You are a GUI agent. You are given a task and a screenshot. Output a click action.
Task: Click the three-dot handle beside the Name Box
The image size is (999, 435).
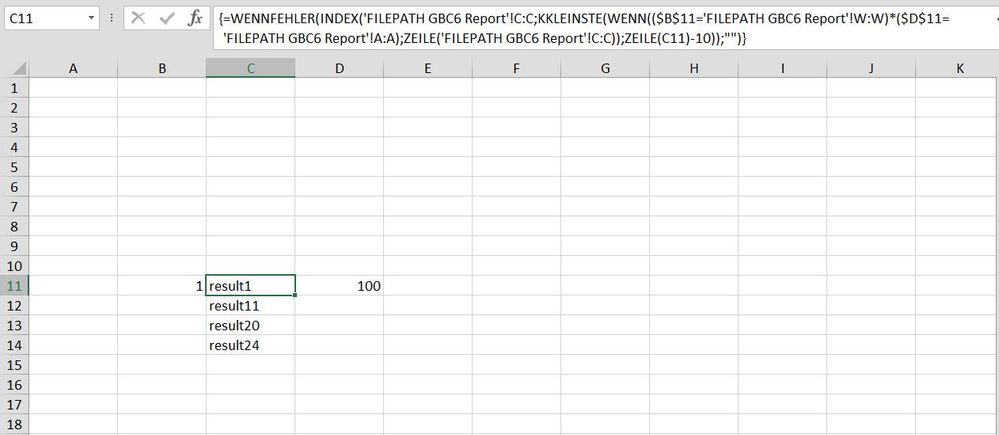pyautogui.click(x=111, y=18)
